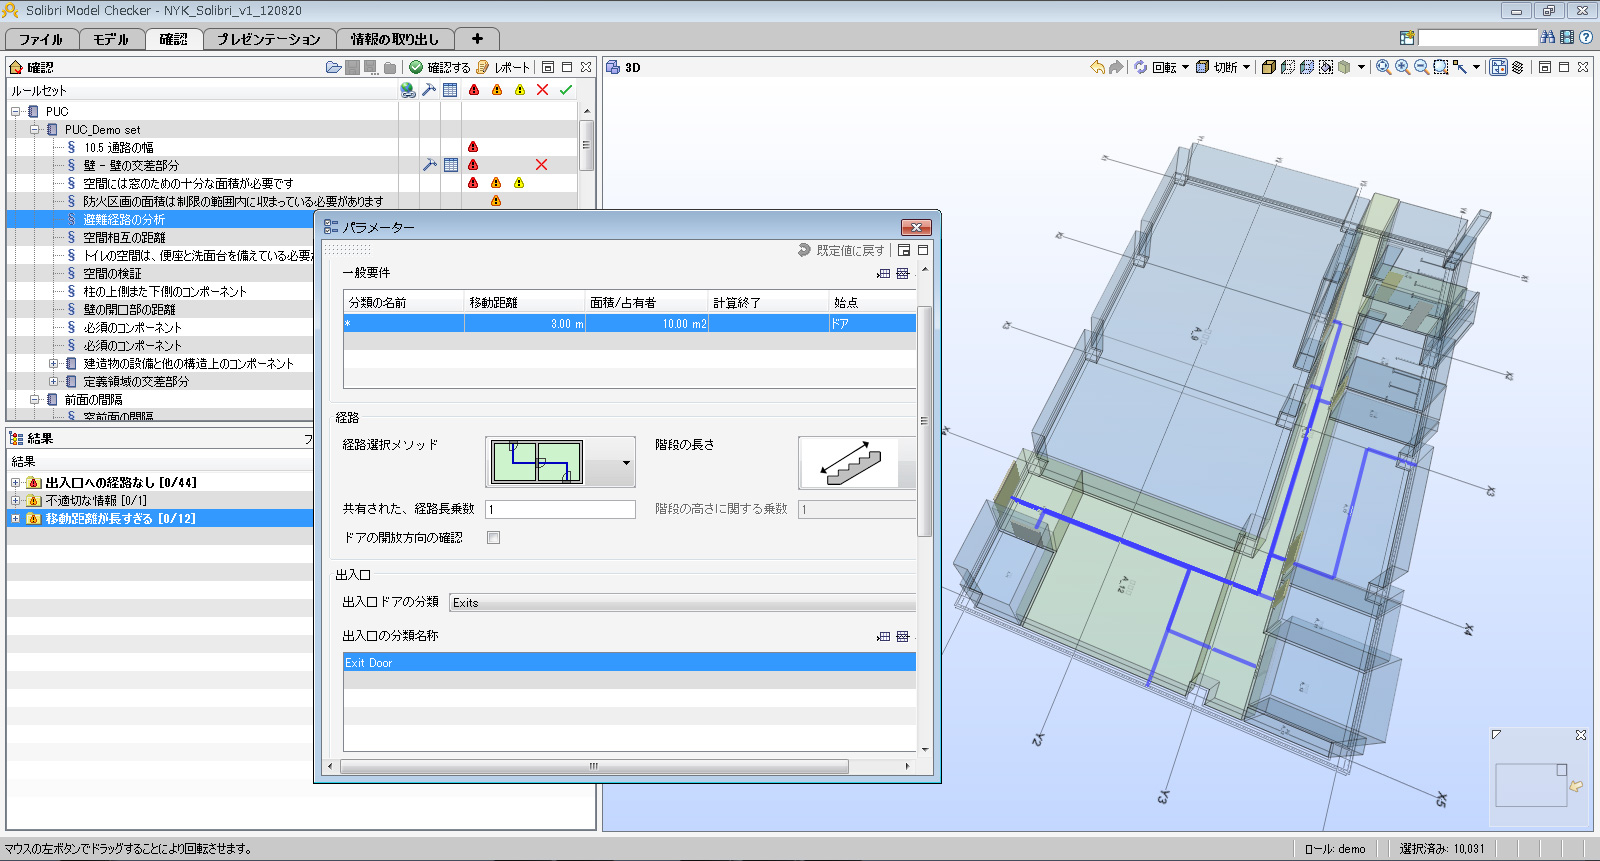The image size is (1600, 861).
Task: Switch to the プレゼンテーション tab
Action: point(269,39)
